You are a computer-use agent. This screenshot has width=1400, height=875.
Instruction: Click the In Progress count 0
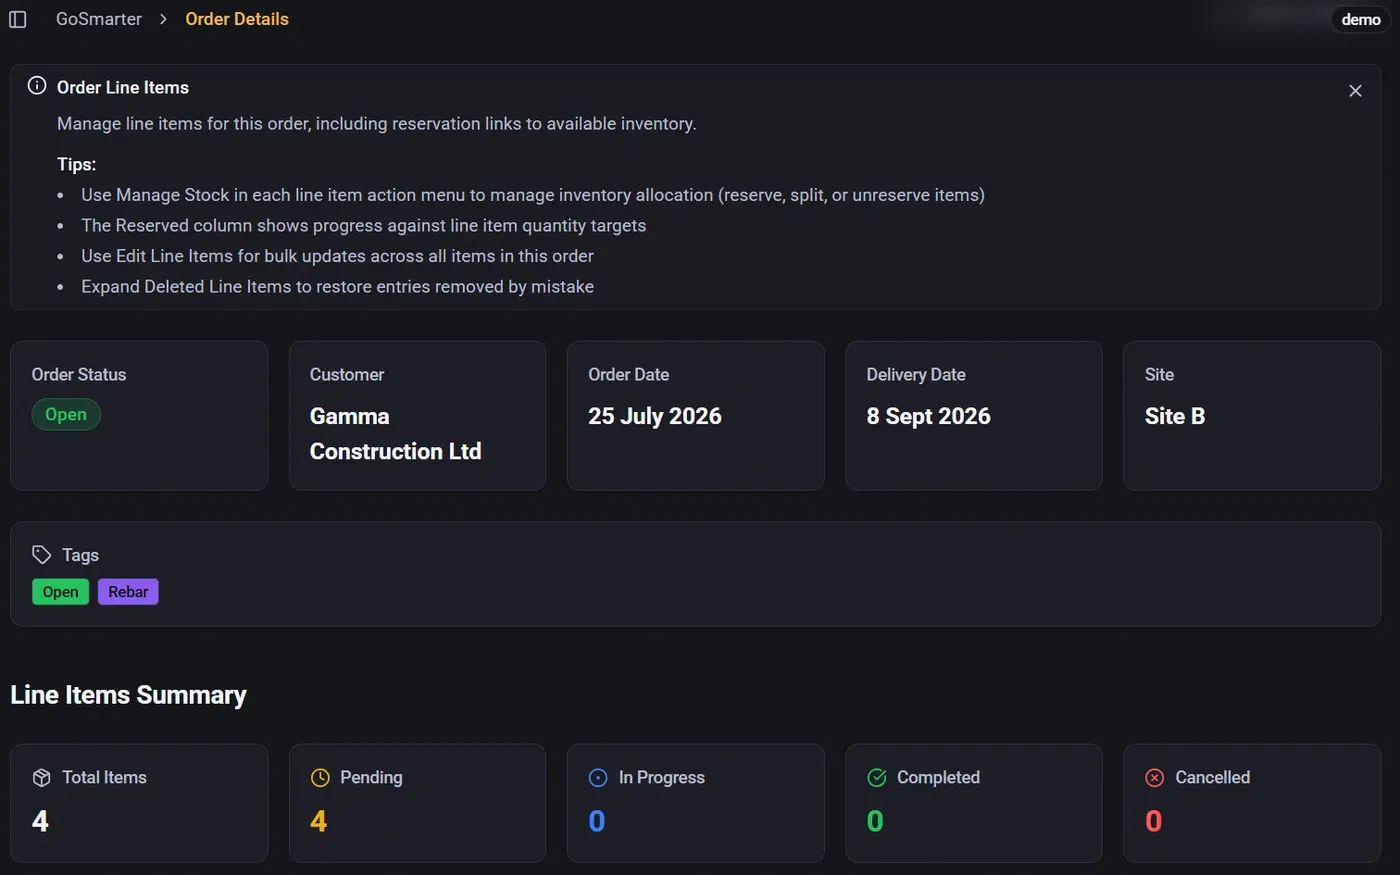597,821
